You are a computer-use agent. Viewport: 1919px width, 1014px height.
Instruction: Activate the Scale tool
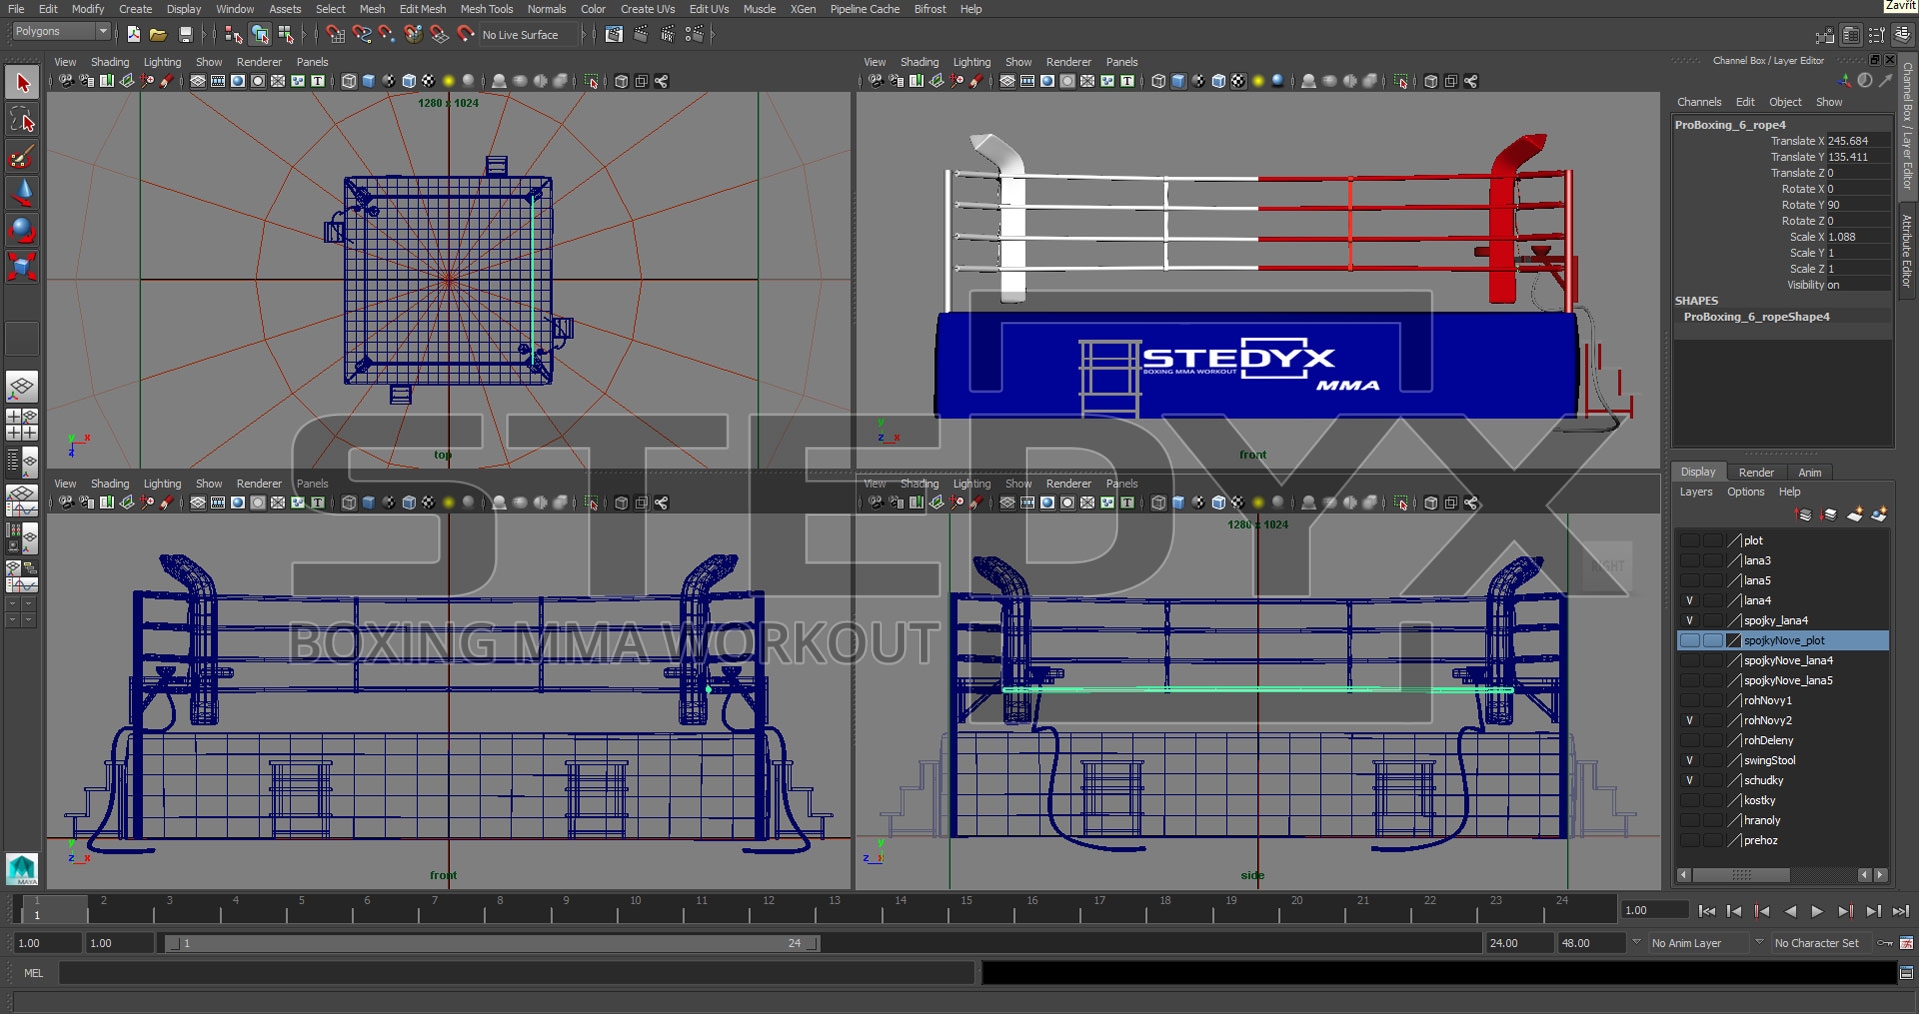(x=22, y=266)
